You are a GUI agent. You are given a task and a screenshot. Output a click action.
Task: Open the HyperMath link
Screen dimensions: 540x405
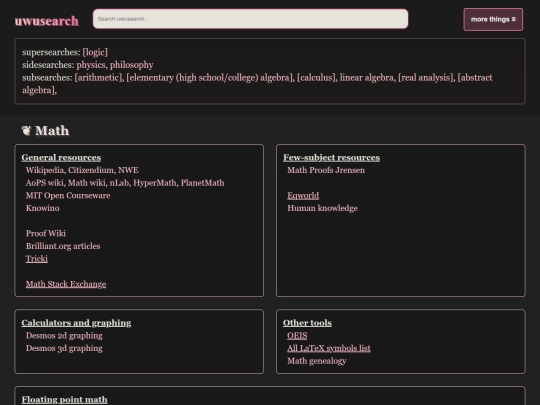[155, 183]
